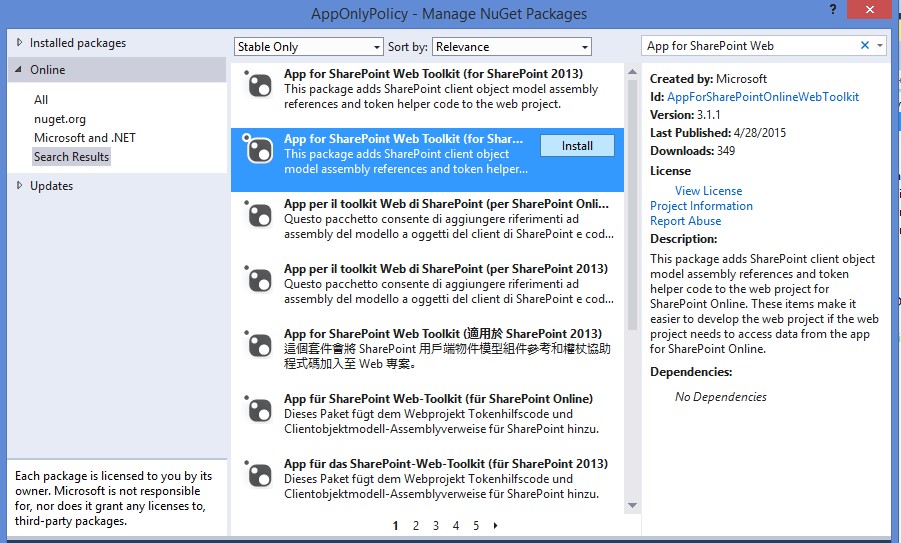Screen dimensions: 901x543
Task: Click into the App for SharePoint Web search field
Action: click(750, 45)
